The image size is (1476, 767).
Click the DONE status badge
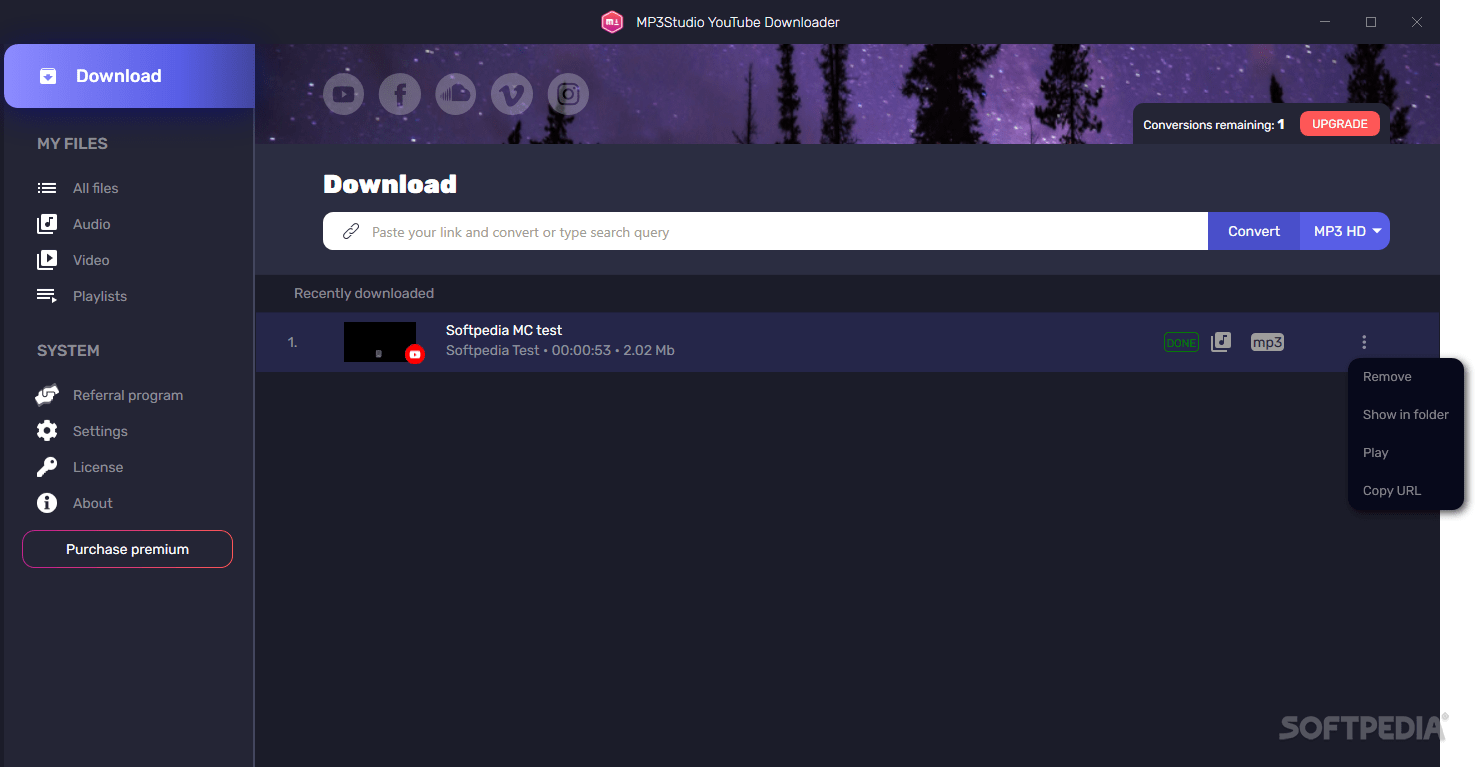click(1181, 341)
